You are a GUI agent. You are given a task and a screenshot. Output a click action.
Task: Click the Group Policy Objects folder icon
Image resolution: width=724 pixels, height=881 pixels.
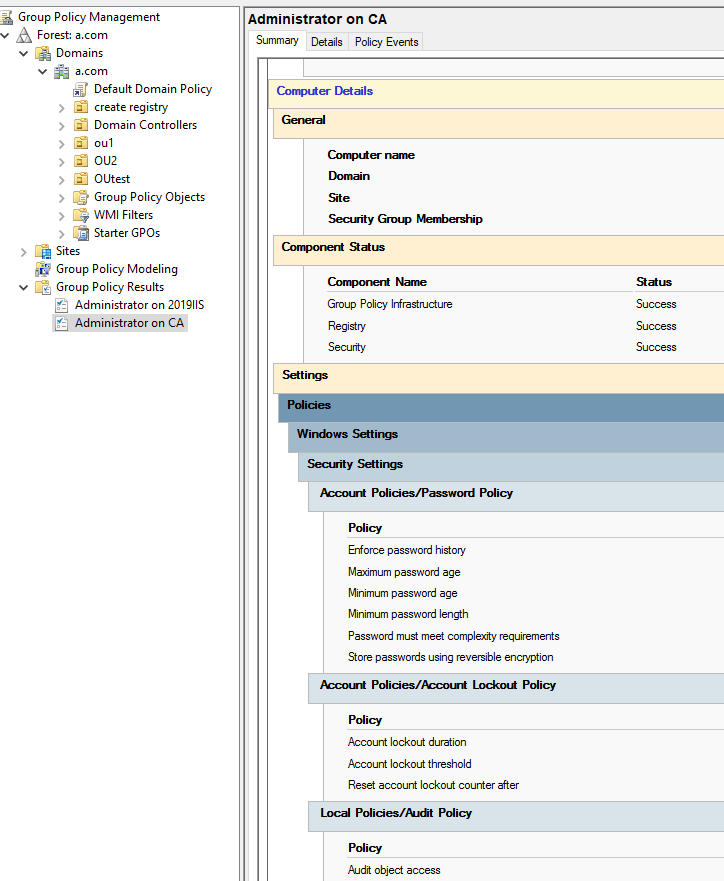point(81,197)
